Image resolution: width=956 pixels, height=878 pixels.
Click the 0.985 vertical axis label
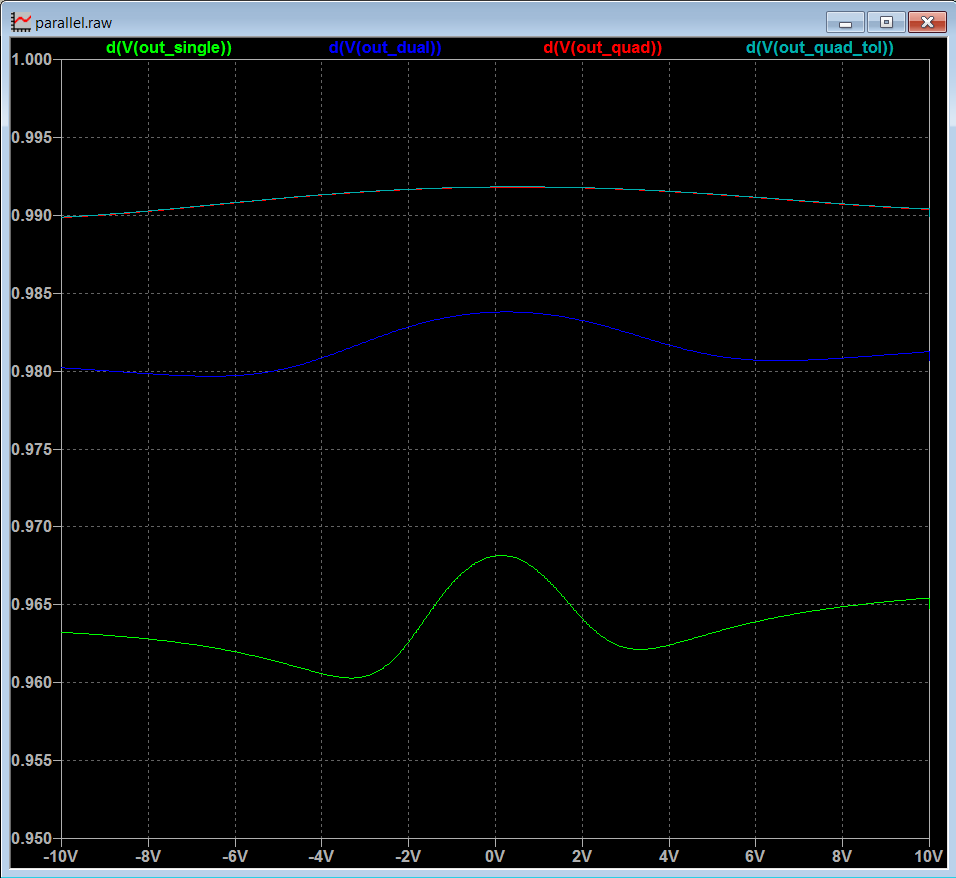31,294
